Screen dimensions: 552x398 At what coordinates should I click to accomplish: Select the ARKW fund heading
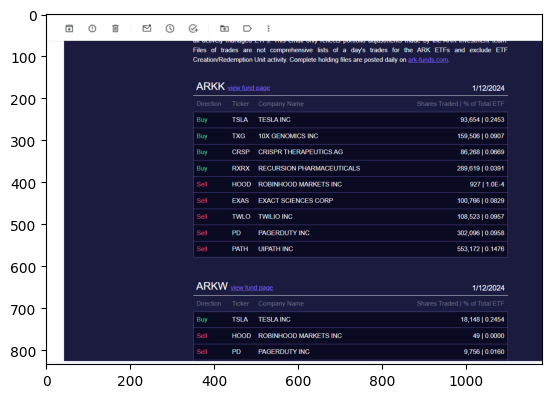click(x=212, y=286)
